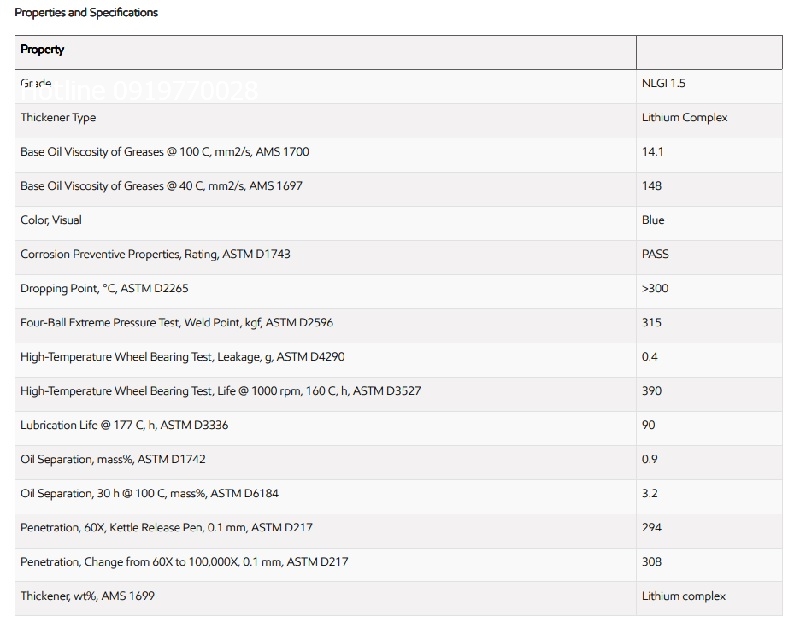This screenshot has width=806, height=644.
Task: Select the Dropping Point row label
Action: coord(104,288)
